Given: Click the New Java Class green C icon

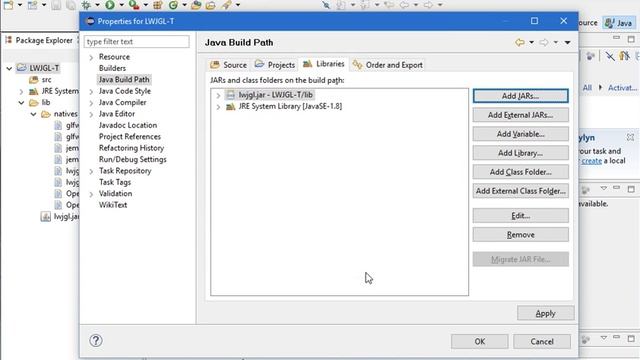Looking at the screenshot, I should click(x=173, y=5).
